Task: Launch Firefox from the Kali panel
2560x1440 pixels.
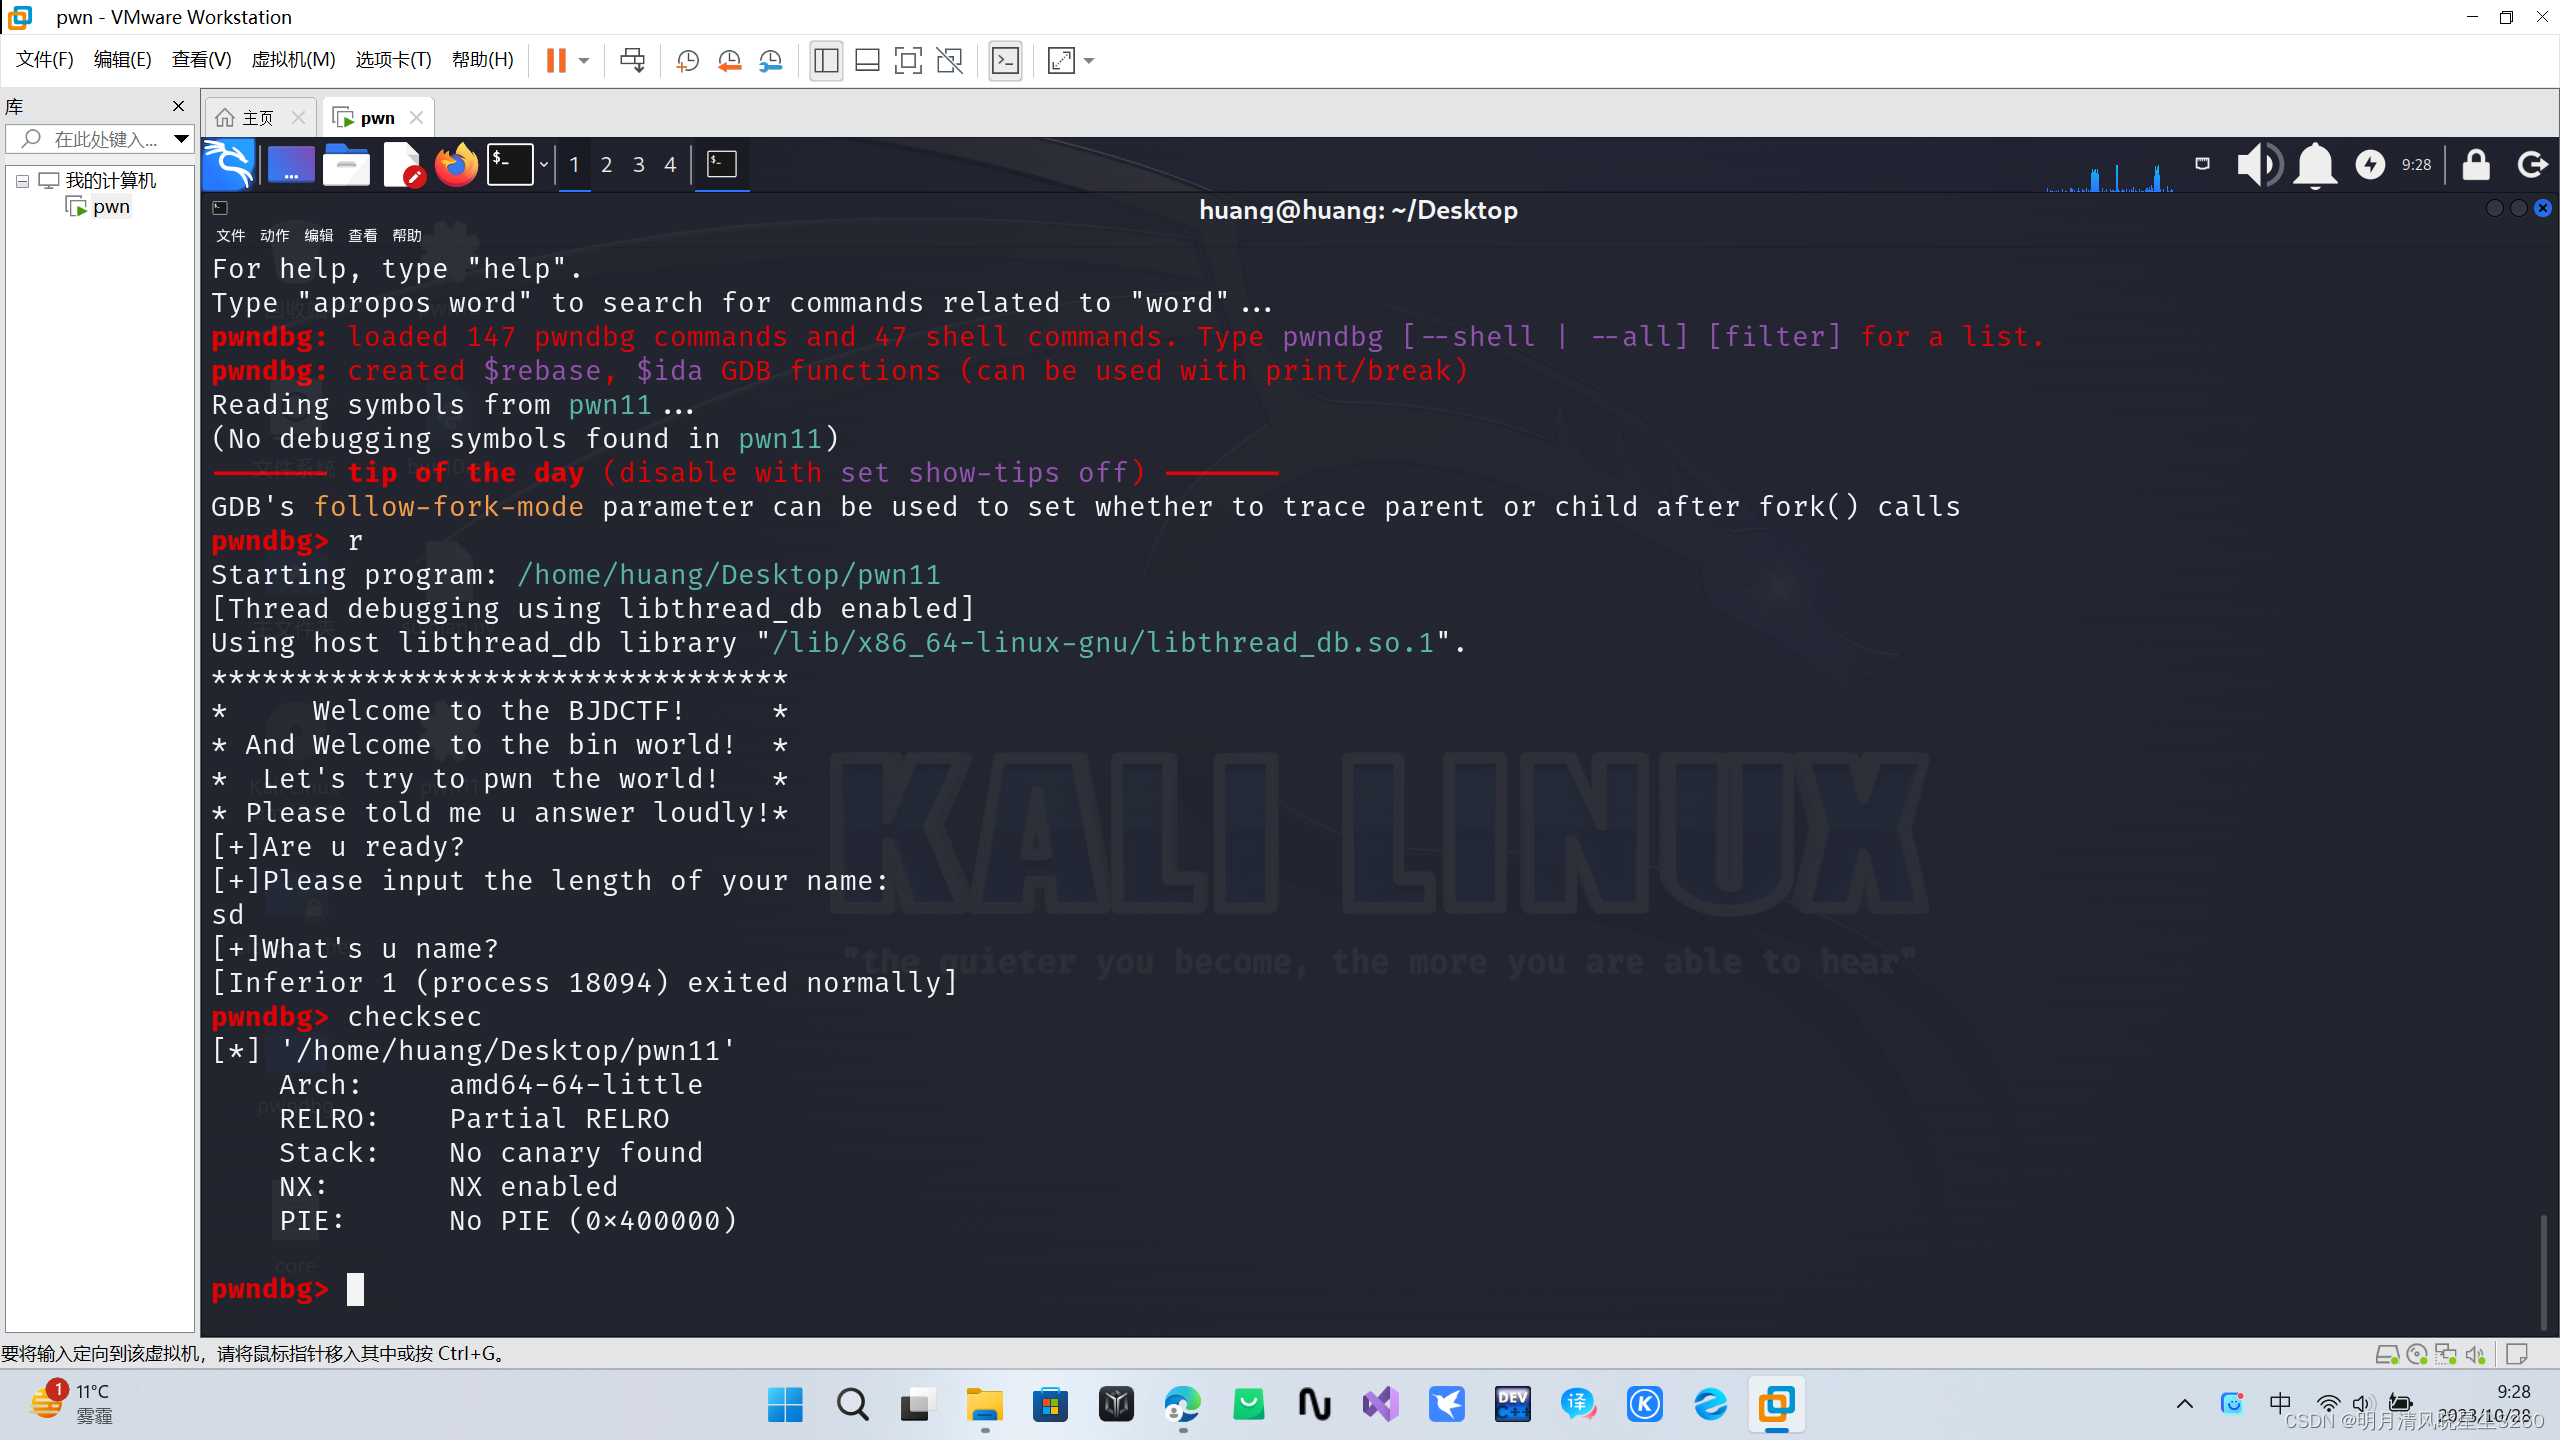Action: click(457, 164)
